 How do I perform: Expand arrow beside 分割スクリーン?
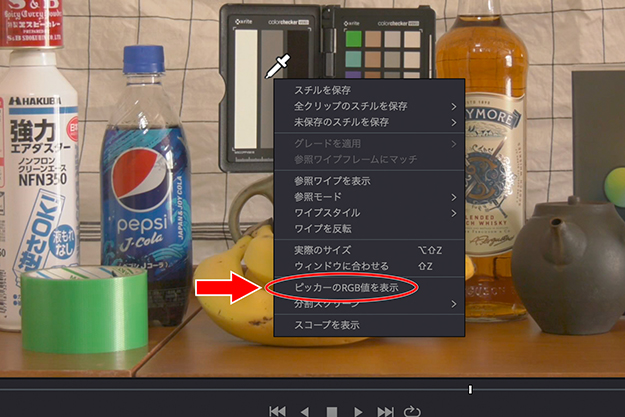coord(454,304)
